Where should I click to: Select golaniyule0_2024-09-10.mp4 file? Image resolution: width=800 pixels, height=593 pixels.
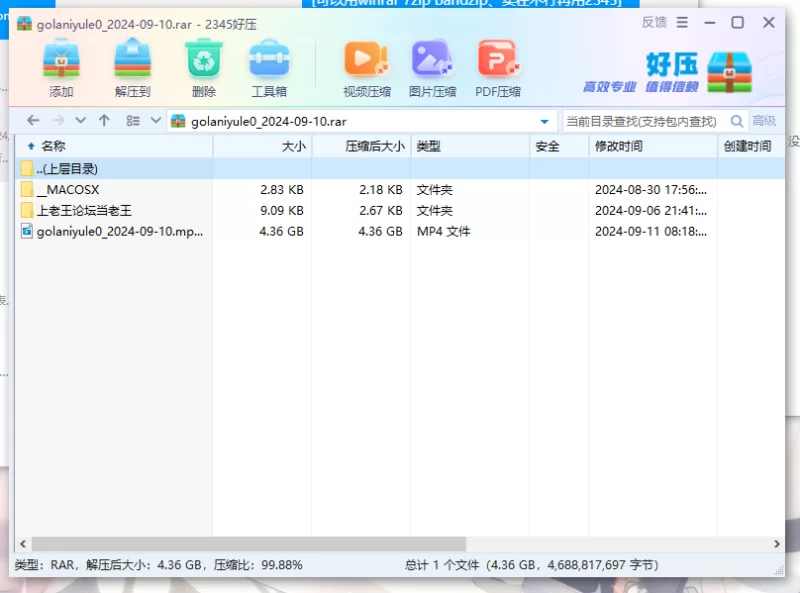pyautogui.click(x=400, y=231)
